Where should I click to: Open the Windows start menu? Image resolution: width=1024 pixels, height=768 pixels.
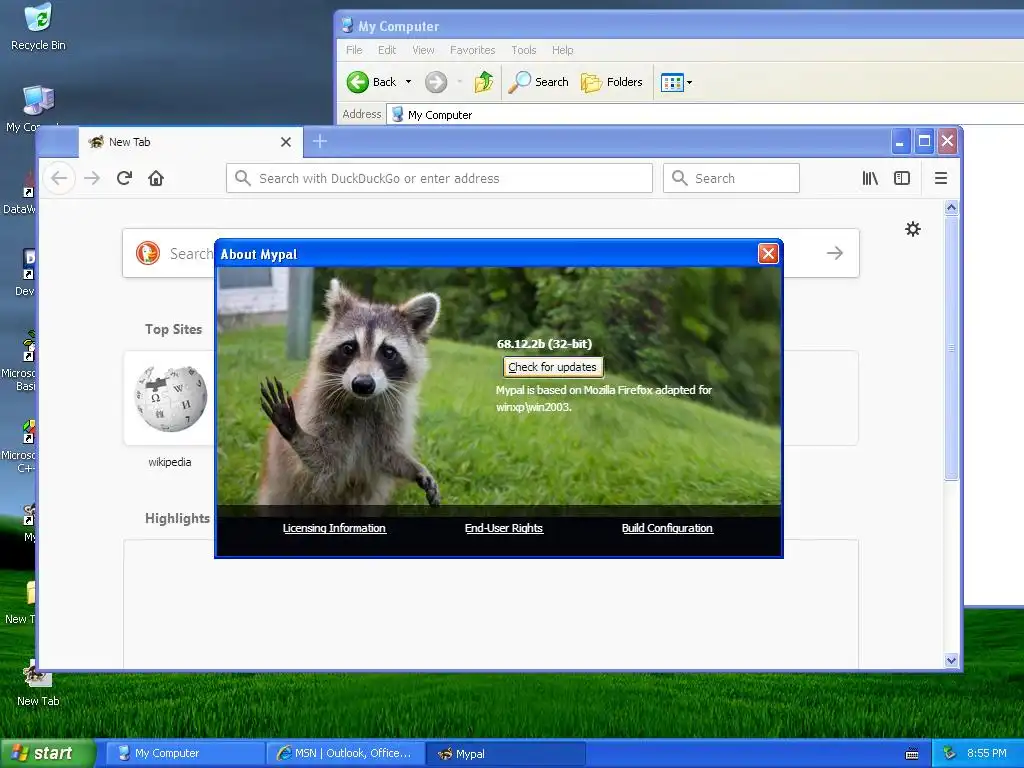[47, 754]
